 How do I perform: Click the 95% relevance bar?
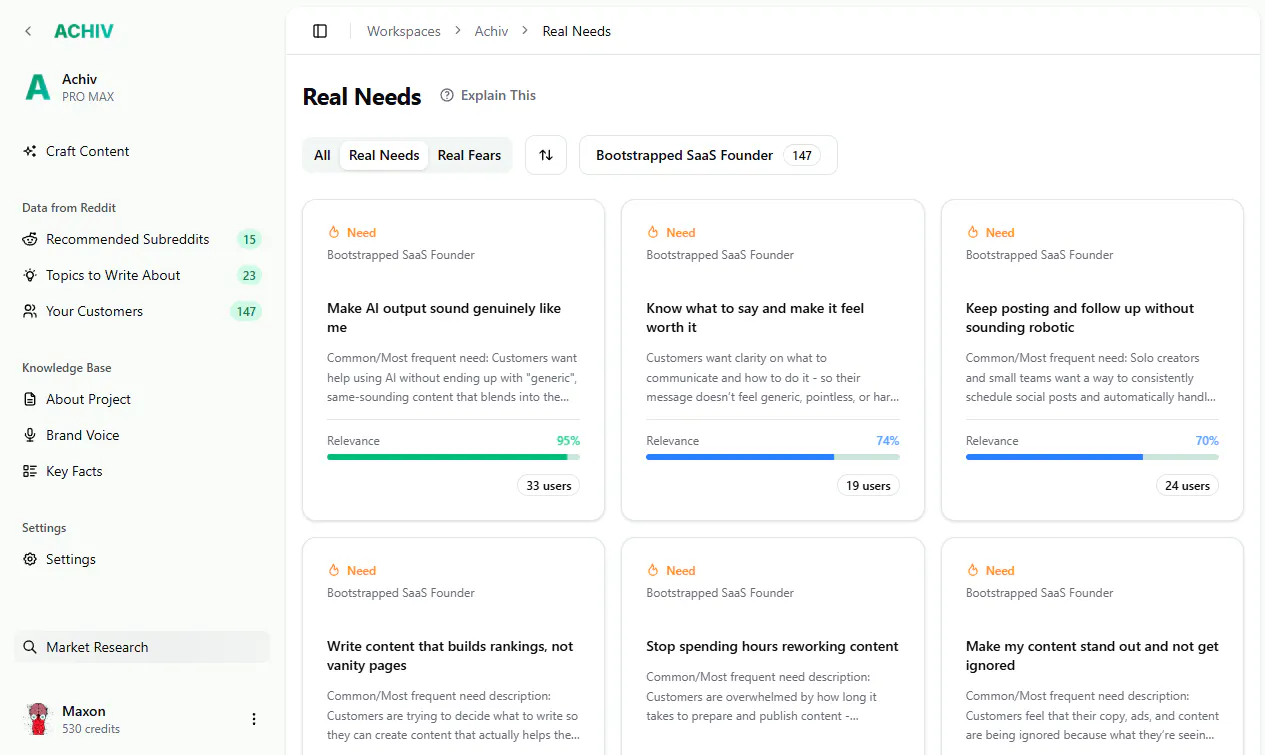tap(453, 457)
